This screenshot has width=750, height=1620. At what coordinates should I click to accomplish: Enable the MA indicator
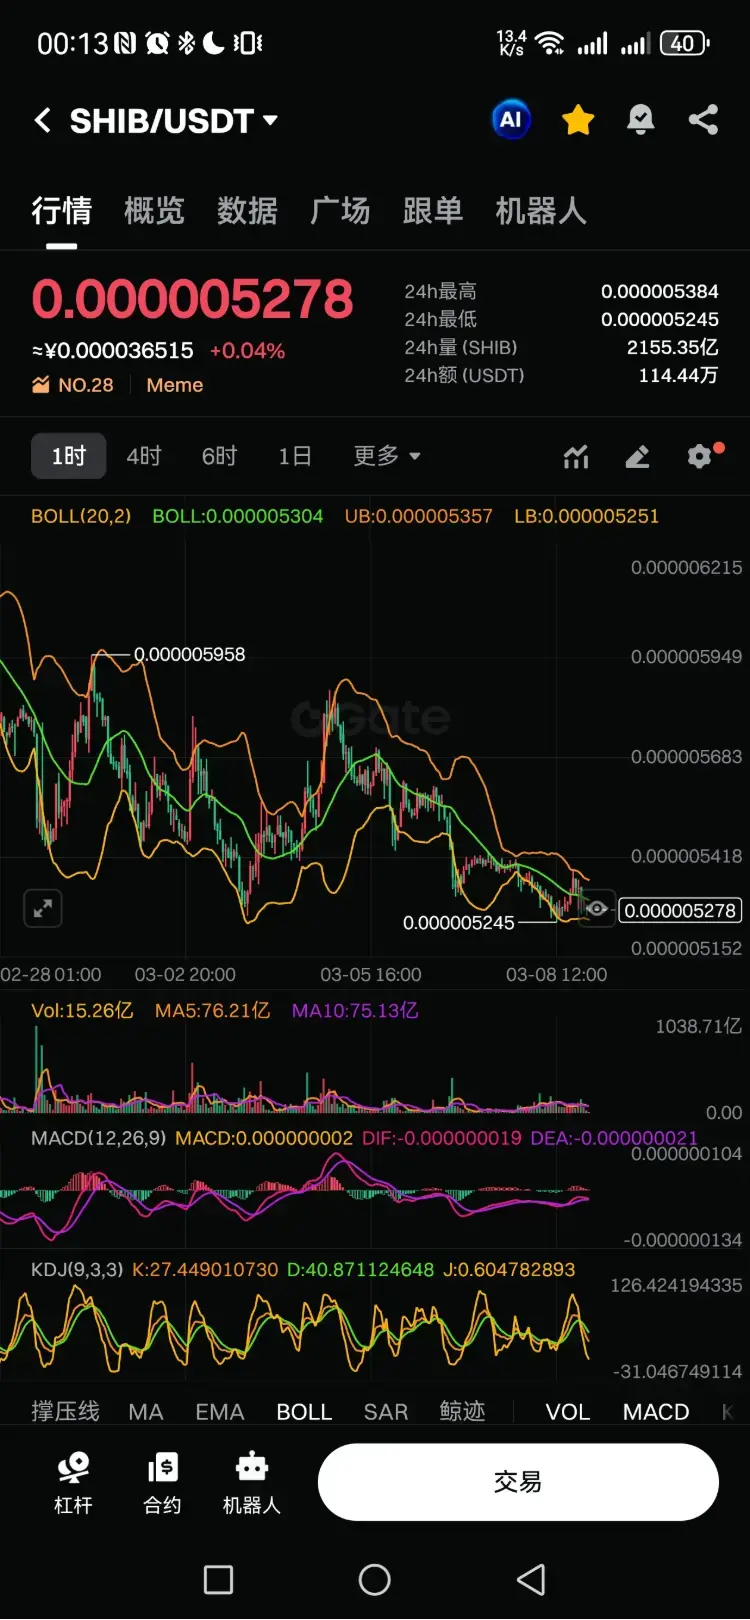[146, 1411]
